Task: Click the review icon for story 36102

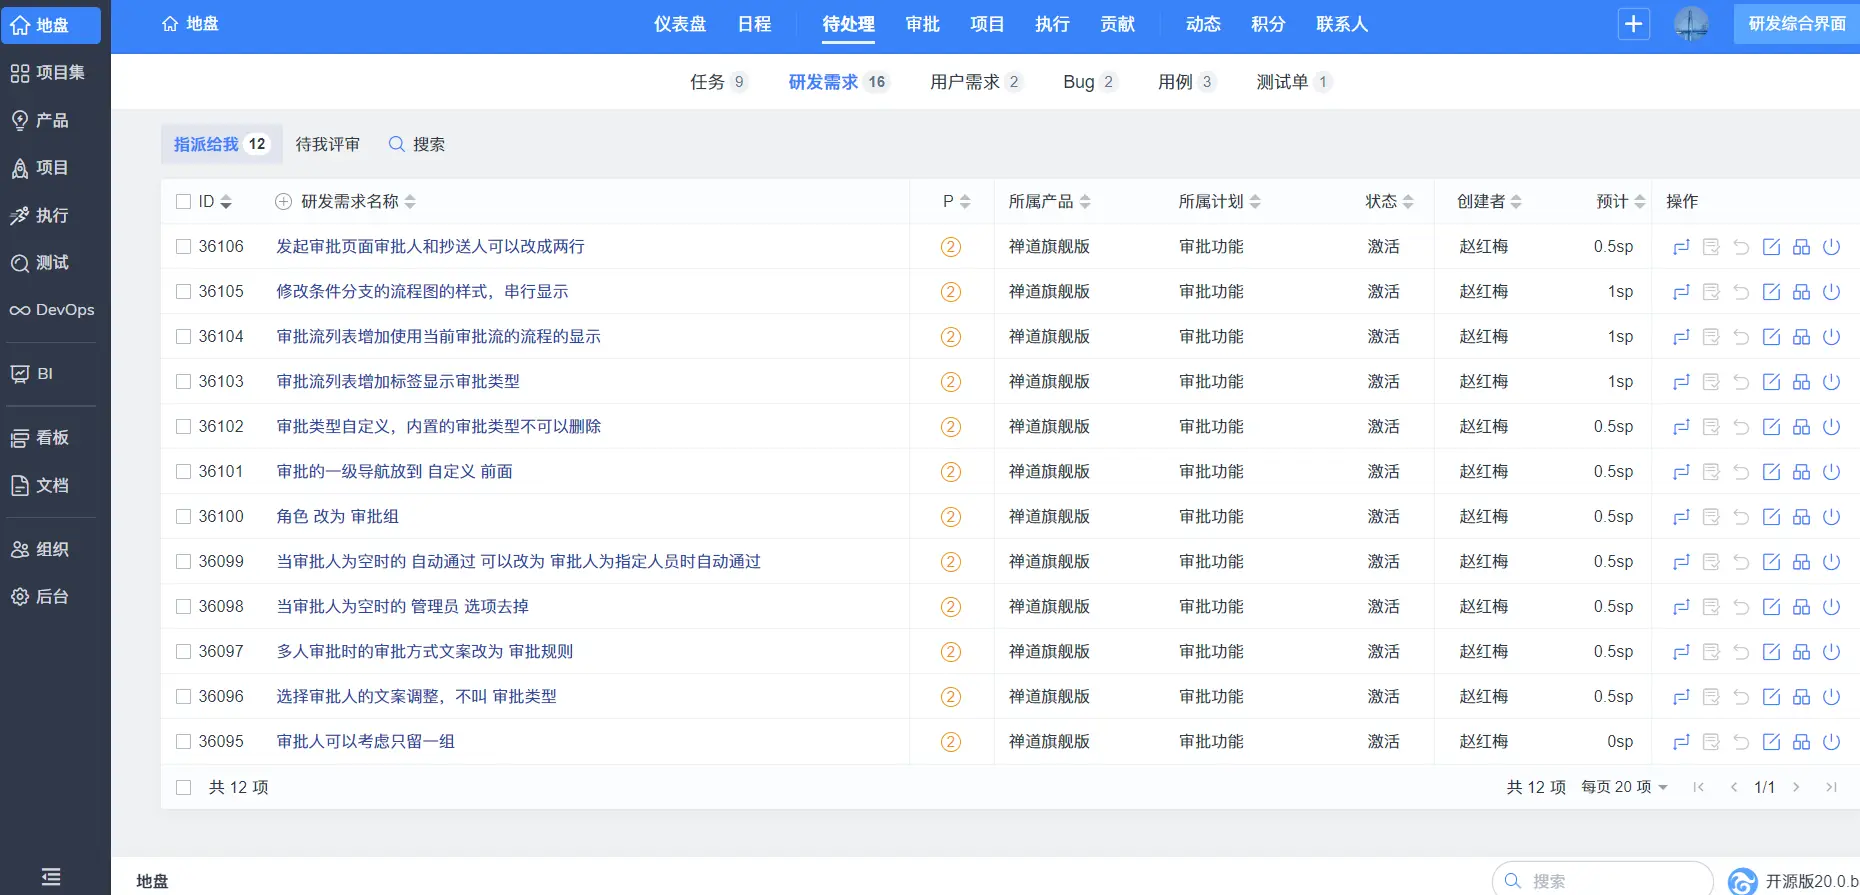Action: pyautogui.click(x=1711, y=427)
